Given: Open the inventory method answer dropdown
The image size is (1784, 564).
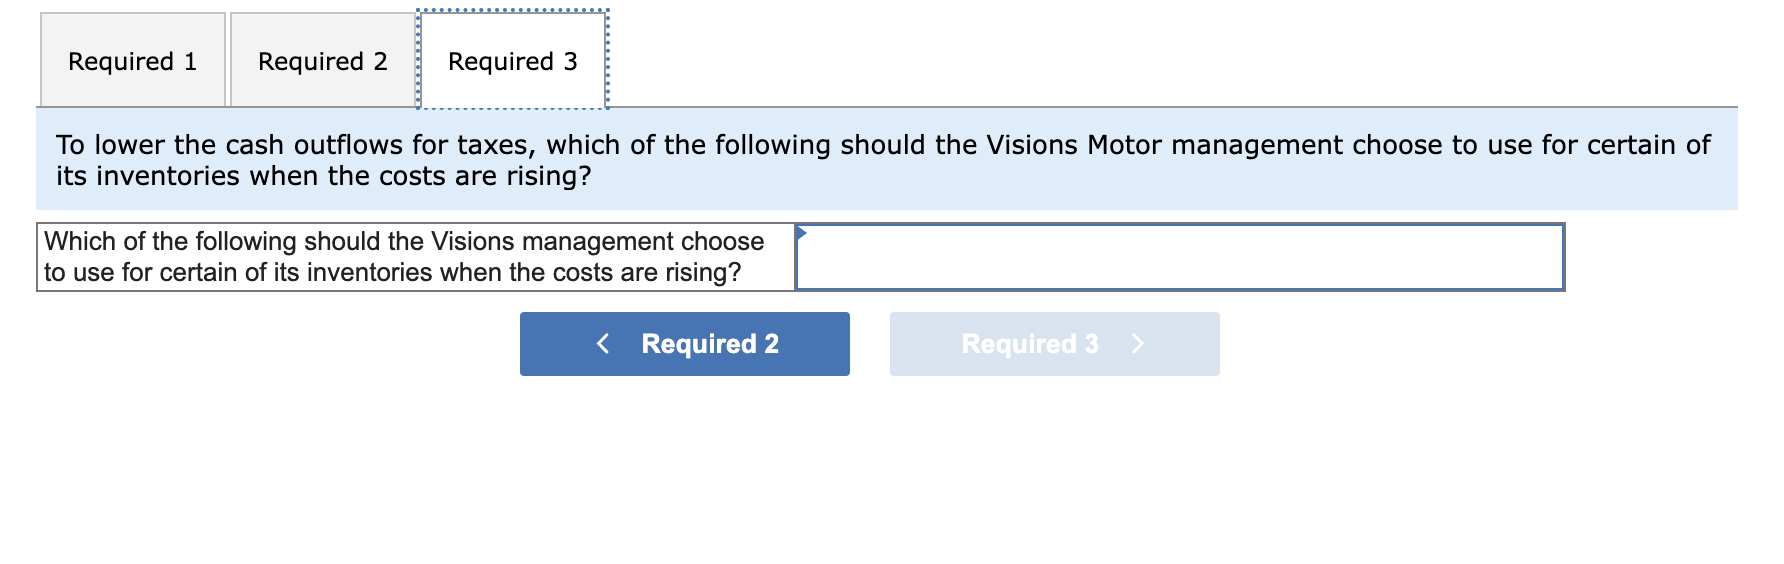Looking at the screenshot, I should click(x=1179, y=257).
